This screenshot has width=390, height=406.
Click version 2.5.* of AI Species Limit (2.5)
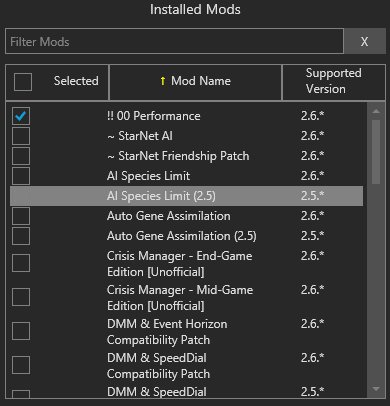pos(312,196)
